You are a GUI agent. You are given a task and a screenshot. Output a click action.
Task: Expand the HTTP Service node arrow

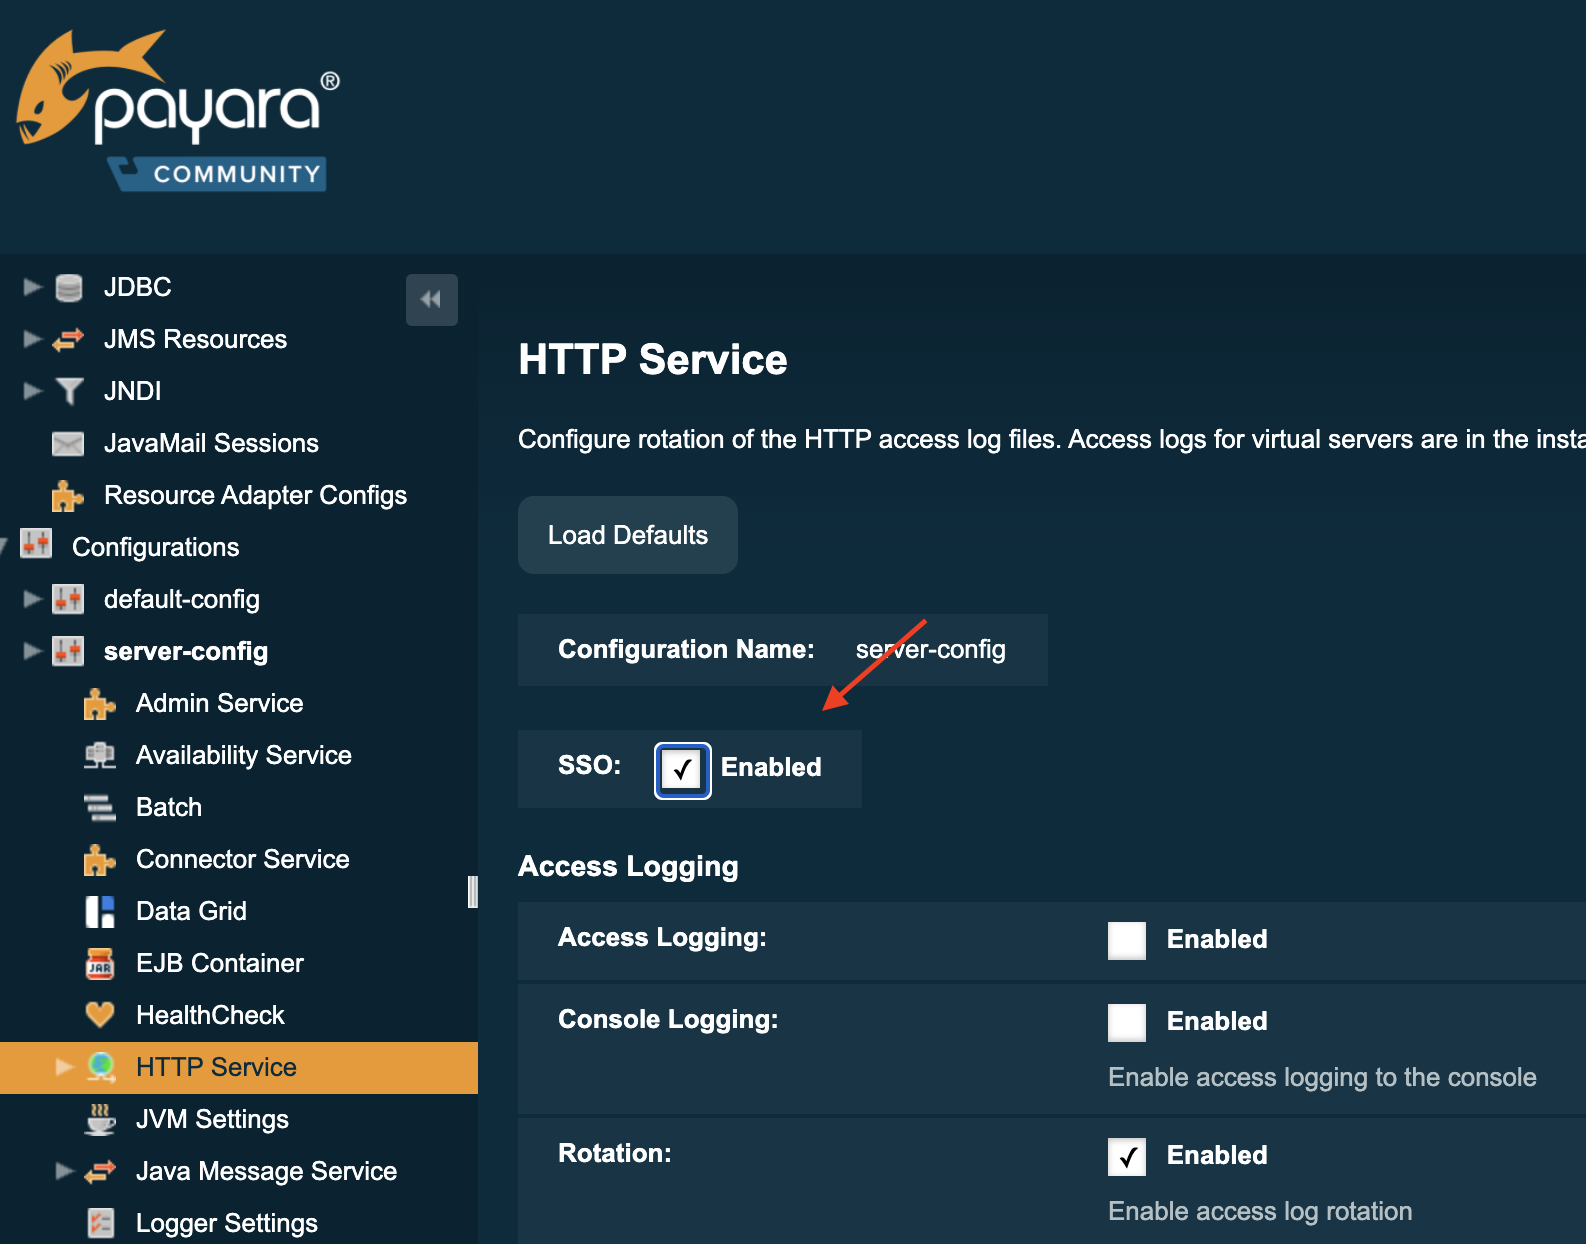tap(64, 1067)
